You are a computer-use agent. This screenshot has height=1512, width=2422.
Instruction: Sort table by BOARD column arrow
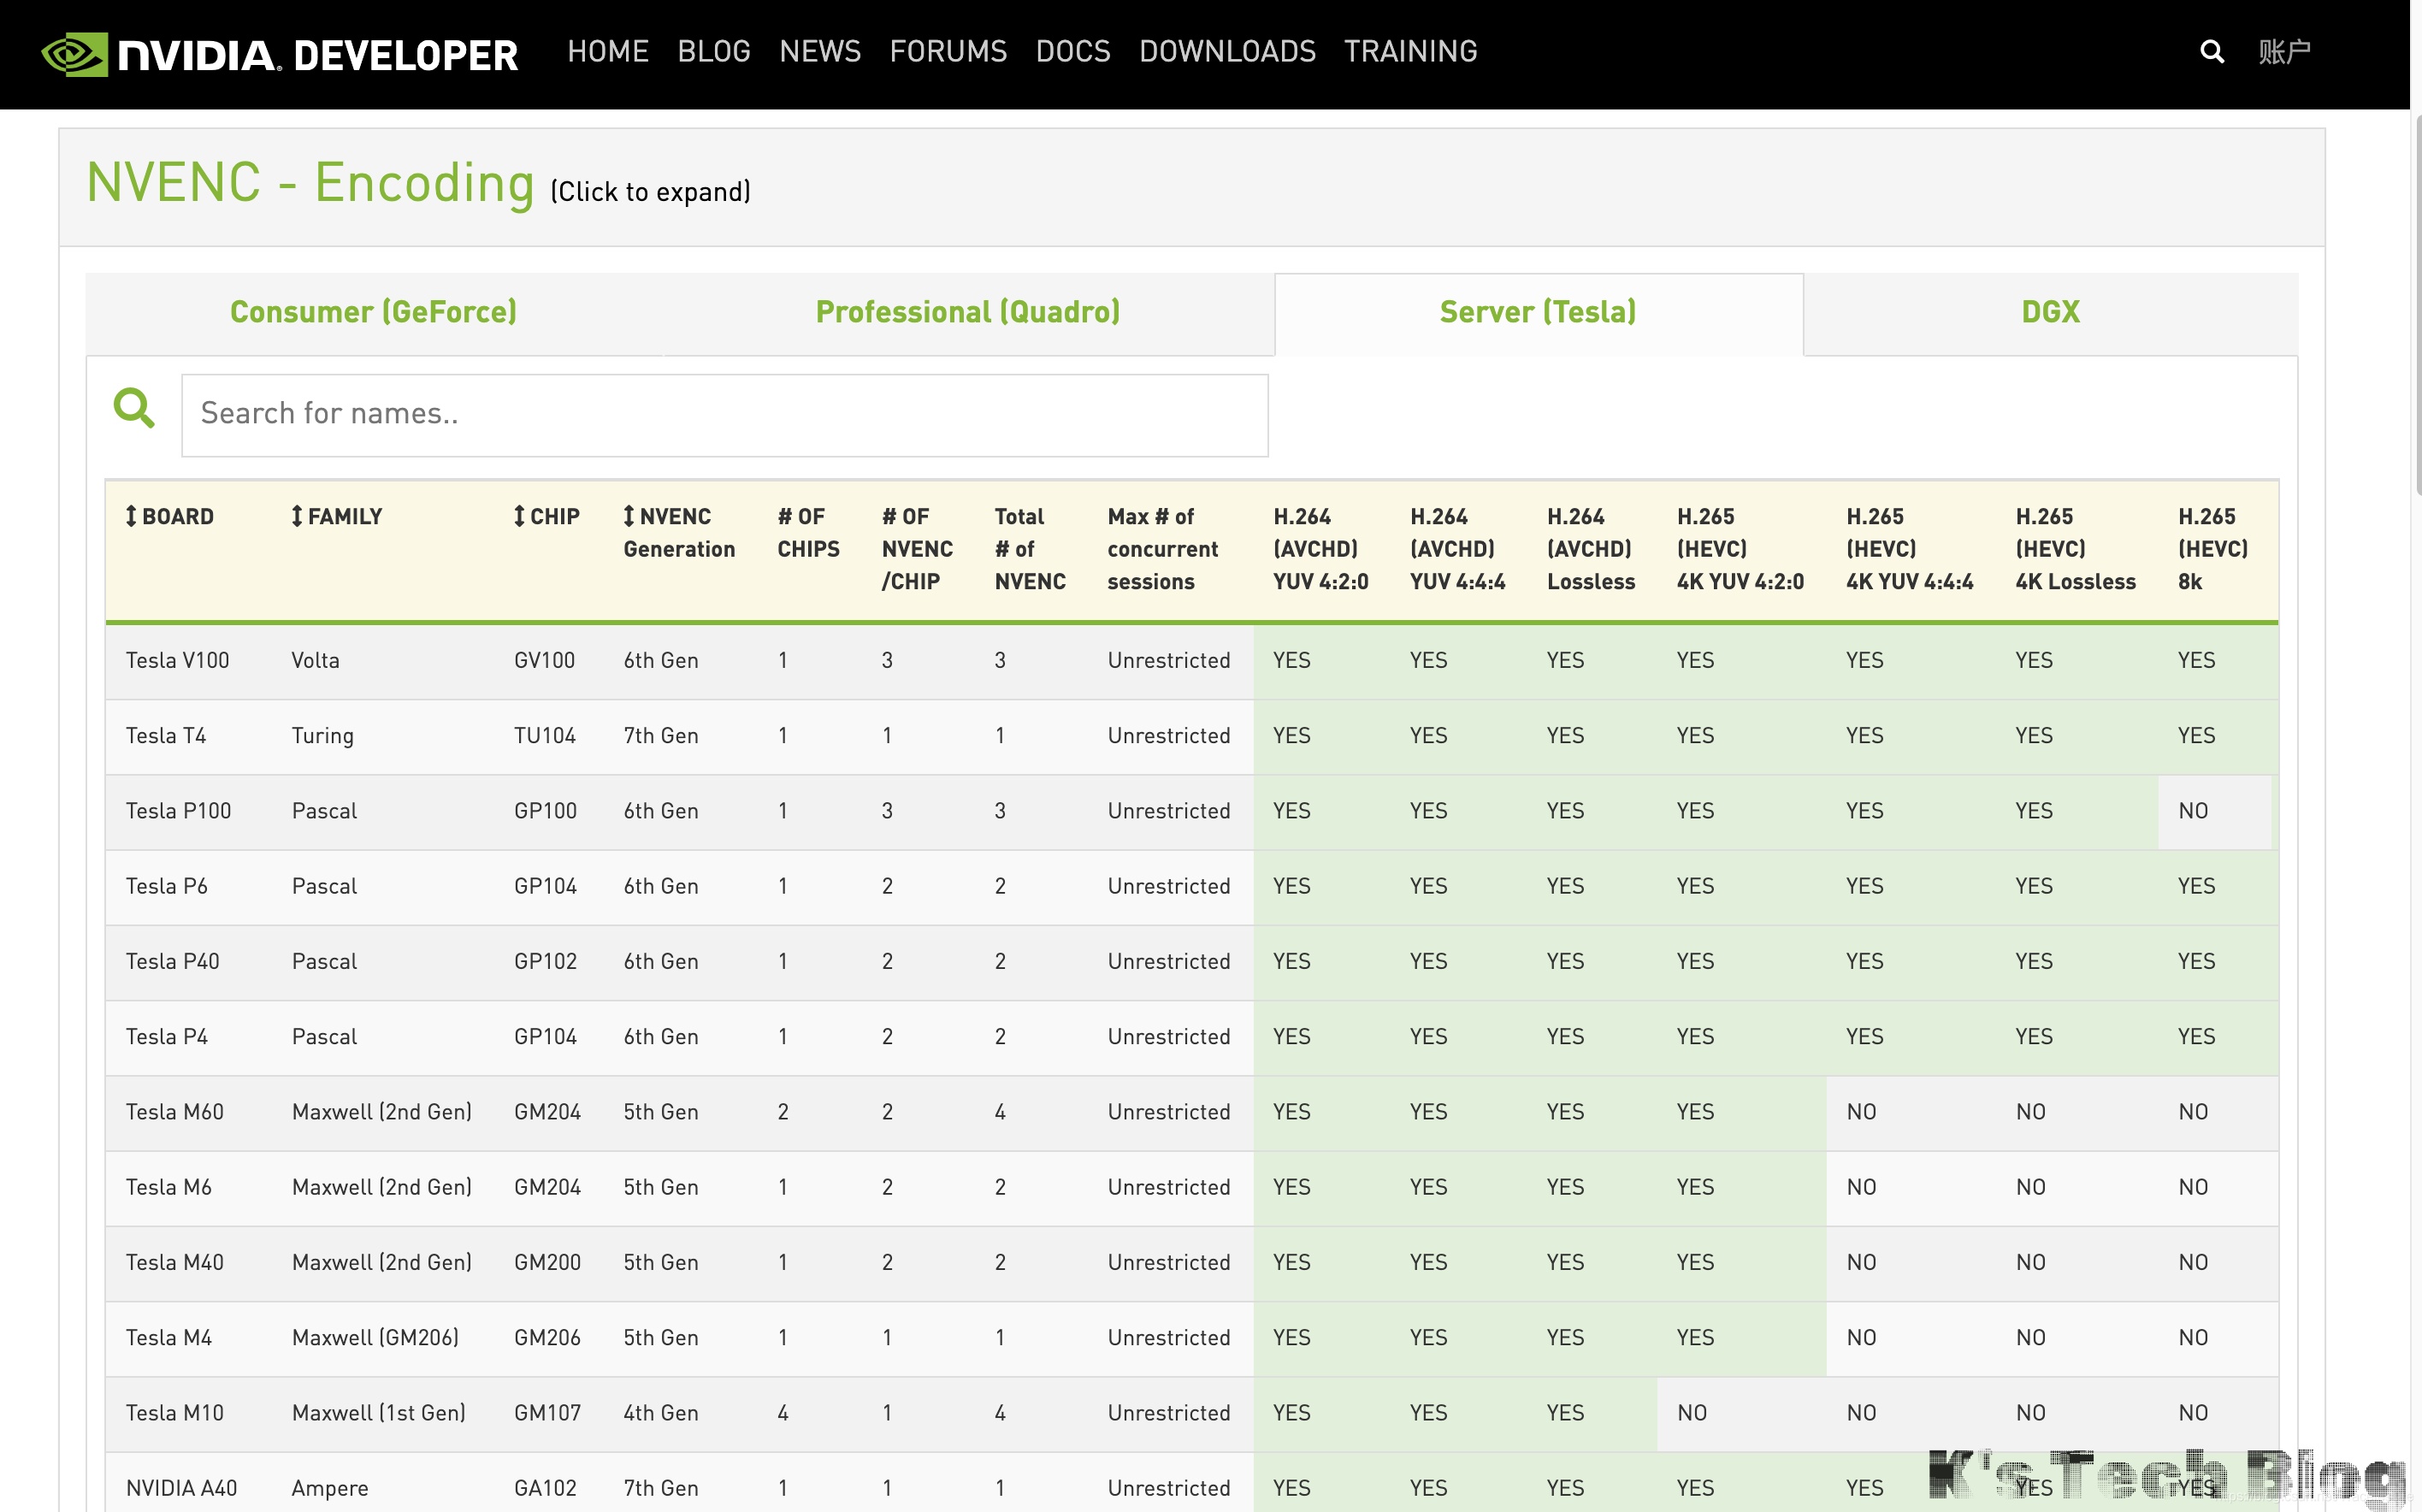(131, 516)
